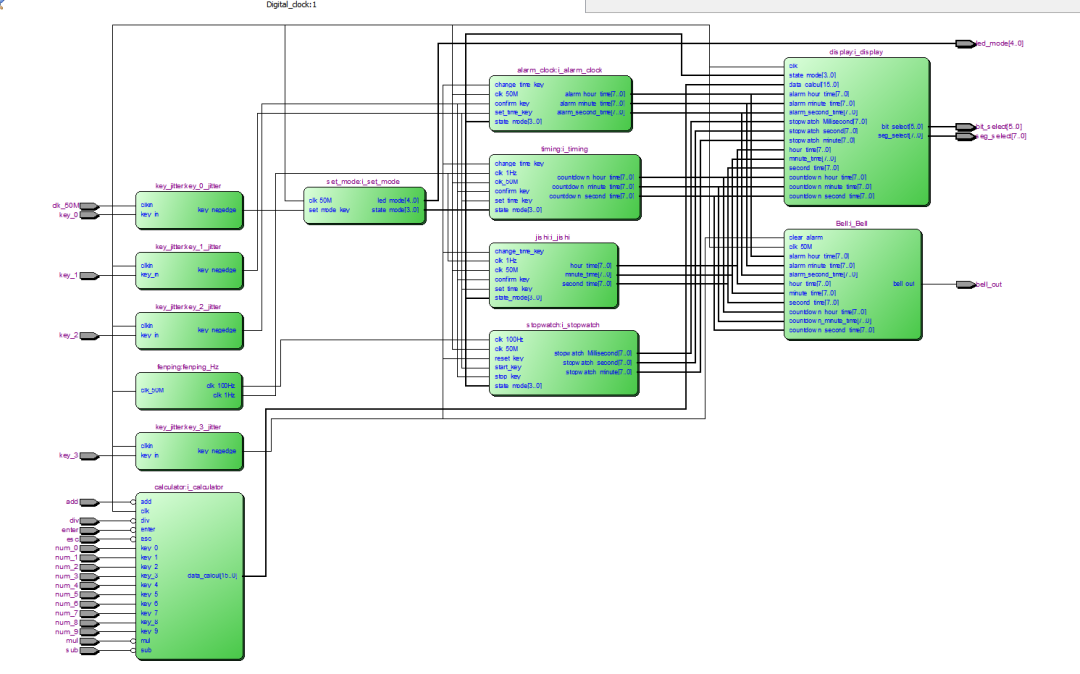Screen dimensions: 1080x674
Task: Select the display:i_display module block
Action: (857, 130)
